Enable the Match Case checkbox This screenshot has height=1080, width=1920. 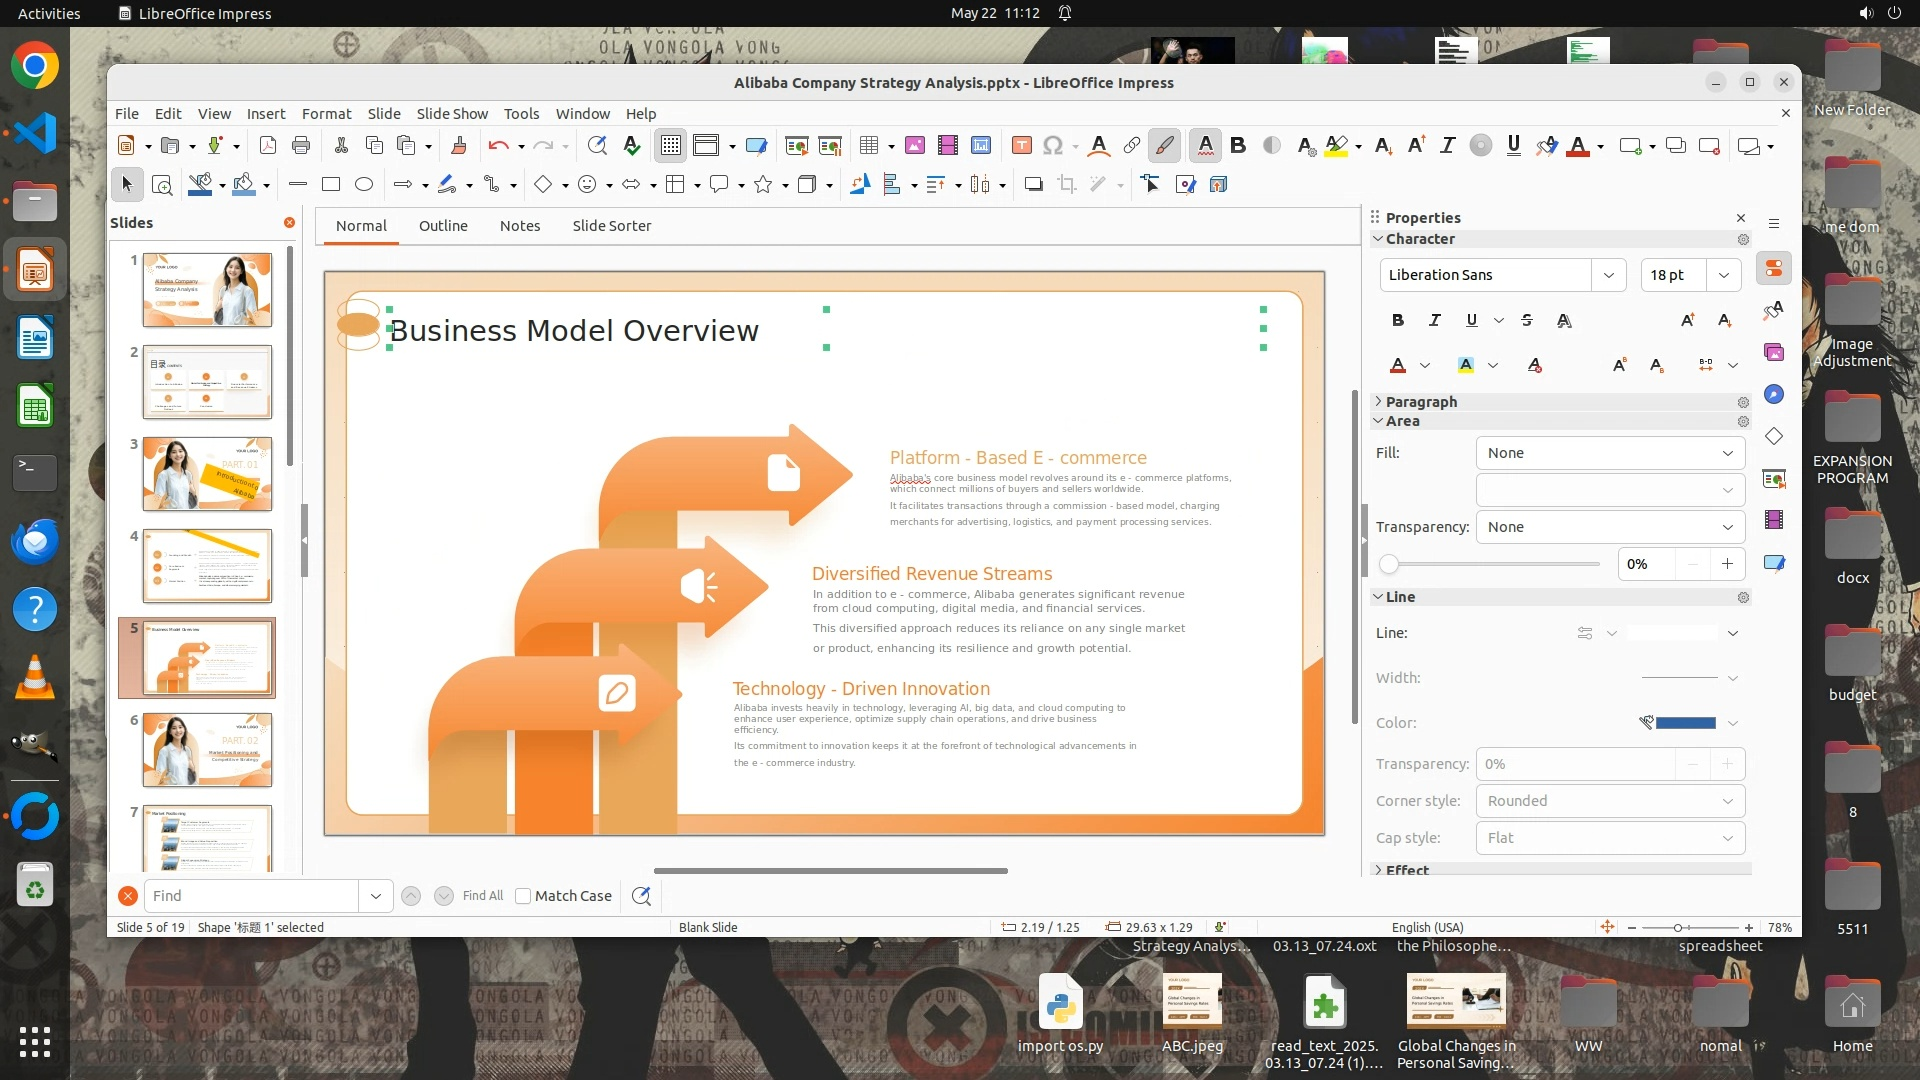pyautogui.click(x=523, y=896)
